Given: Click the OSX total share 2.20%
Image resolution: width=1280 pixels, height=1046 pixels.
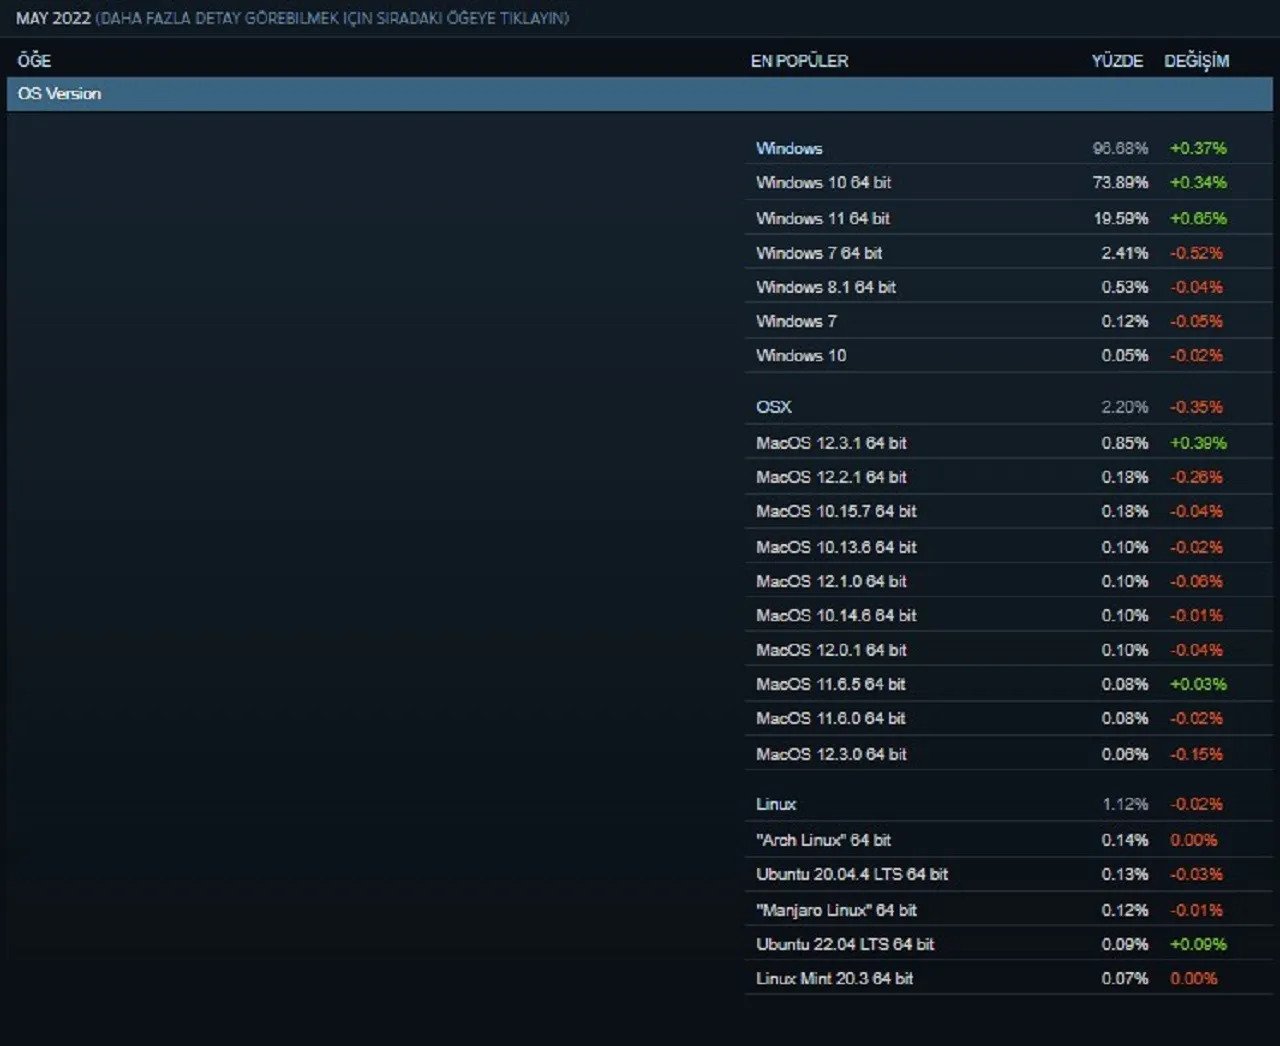Looking at the screenshot, I should click(1124, 407).
